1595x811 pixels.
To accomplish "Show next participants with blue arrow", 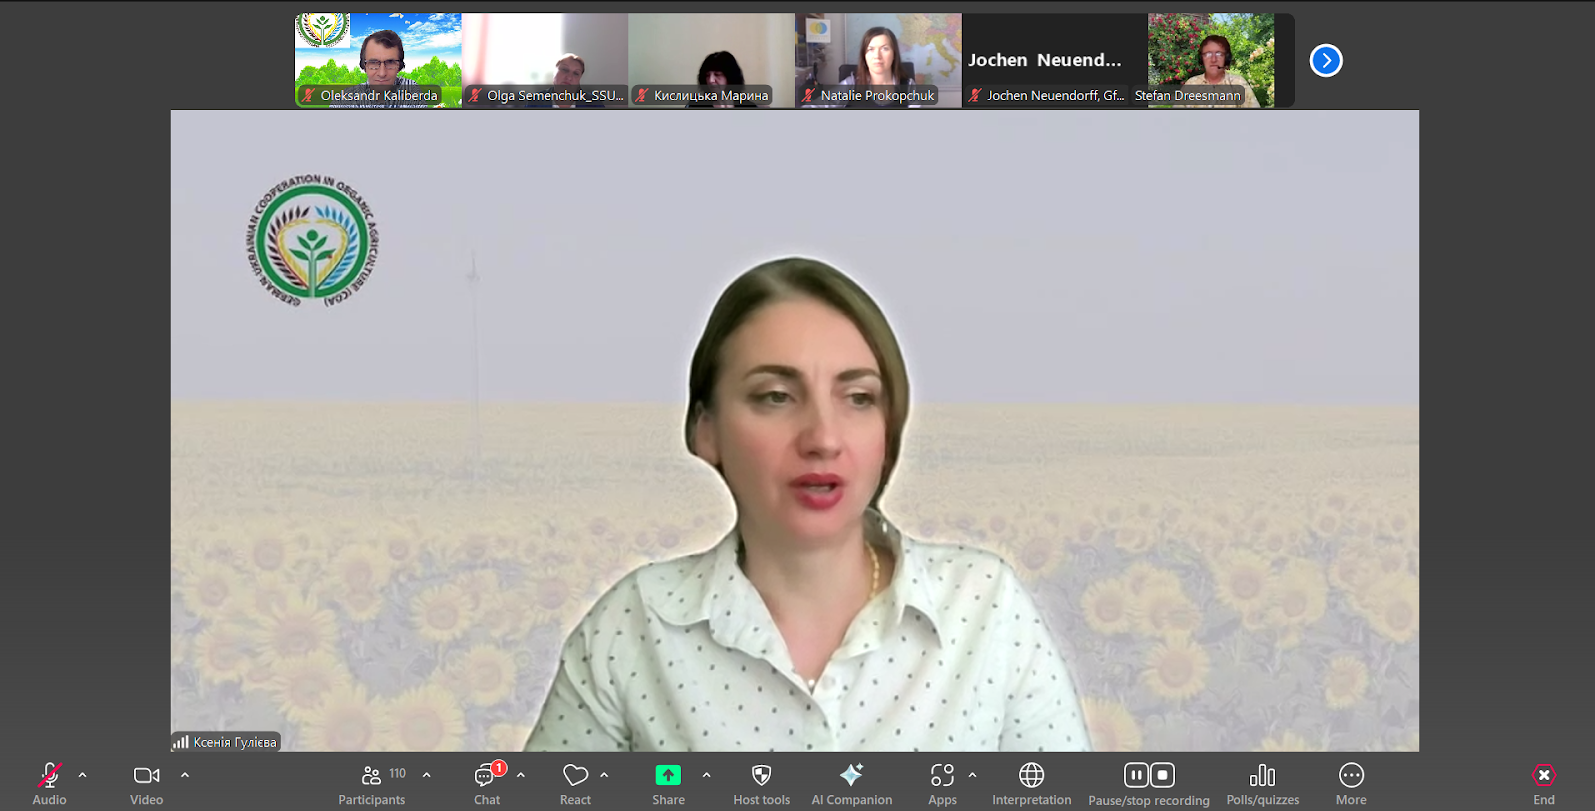I will point(1326,61).
